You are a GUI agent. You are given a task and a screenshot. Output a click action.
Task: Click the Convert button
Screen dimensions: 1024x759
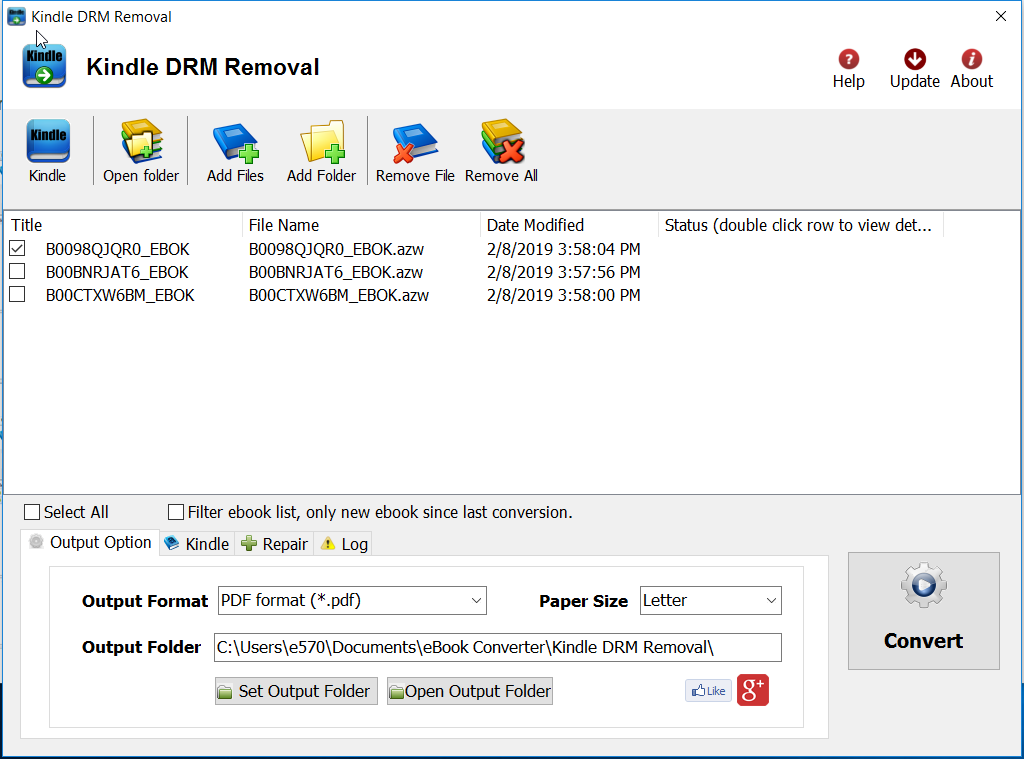(x=923, y=611)
